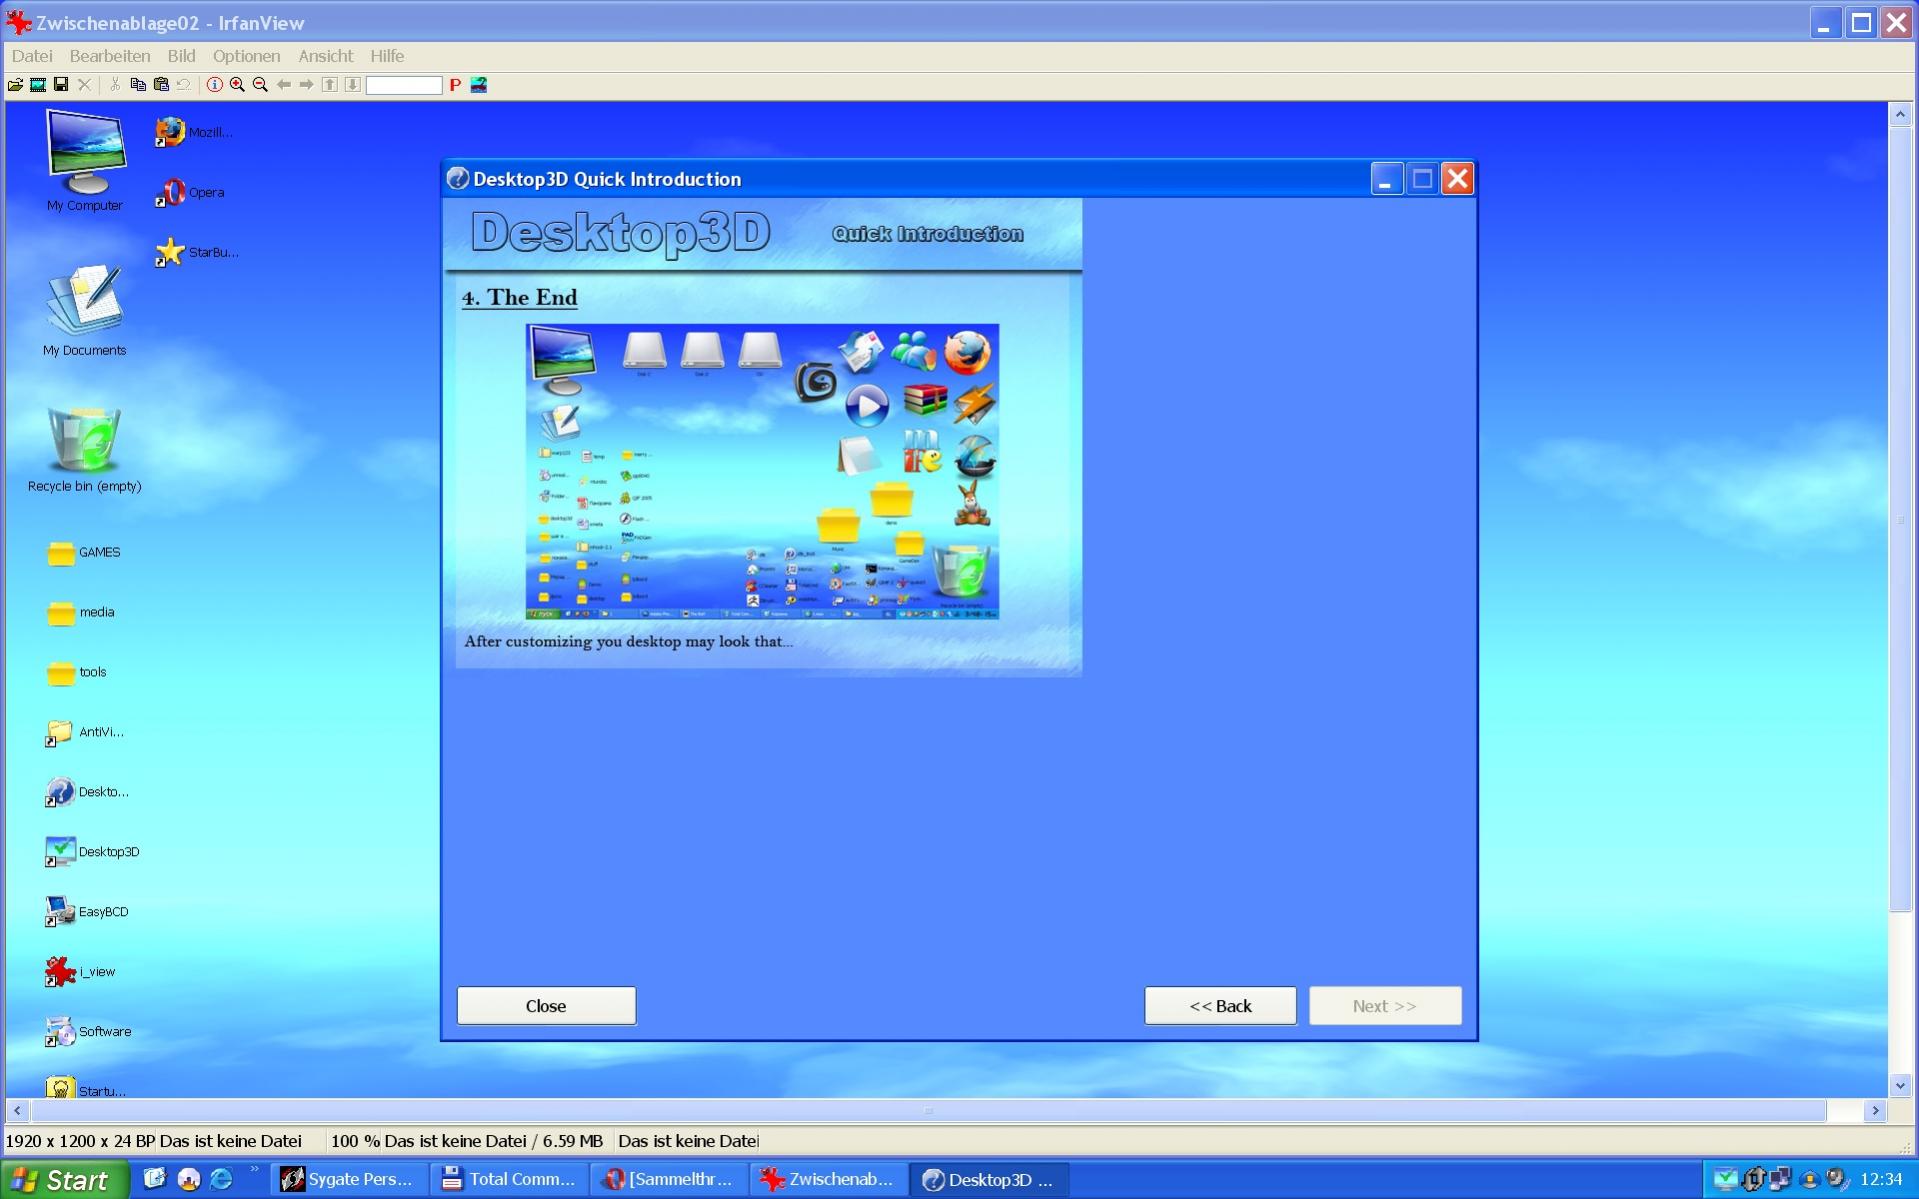Click the Zoom Out magnifier icon
Screen dimensions: 1919x1199
coord(260,85)
